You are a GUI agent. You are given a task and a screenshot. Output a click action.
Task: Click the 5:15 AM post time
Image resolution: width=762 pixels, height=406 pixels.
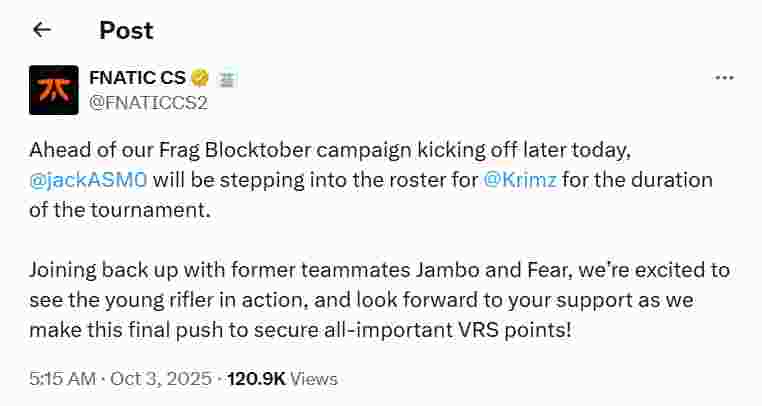(x=61, y=379)
